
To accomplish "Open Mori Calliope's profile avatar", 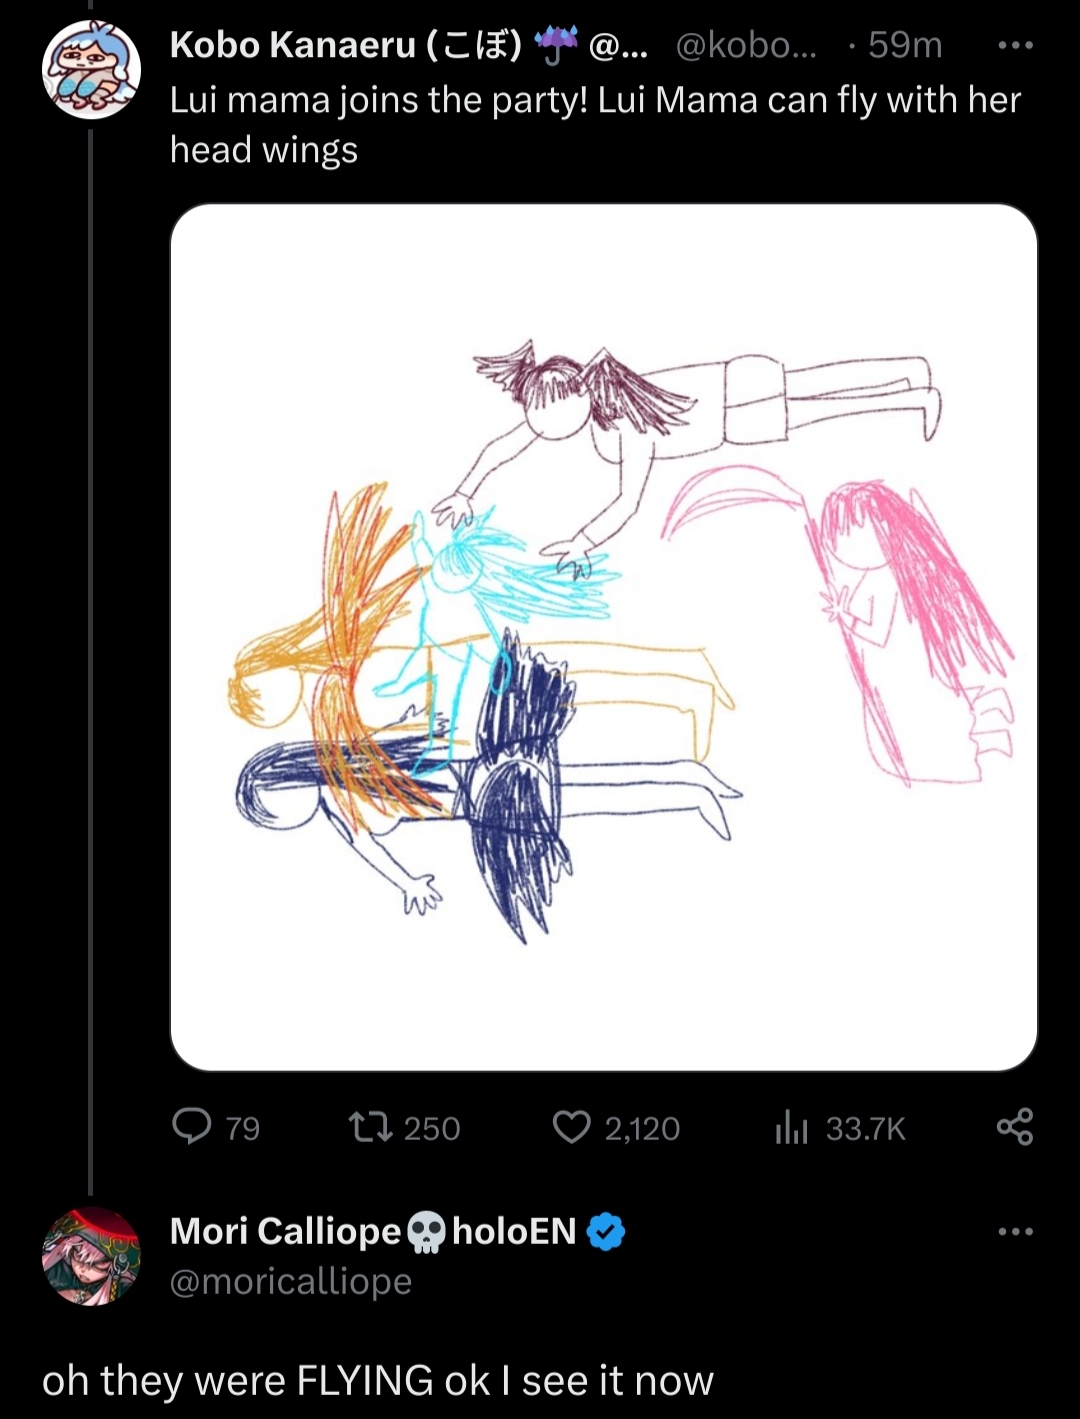I will [x=91, y=1256].
